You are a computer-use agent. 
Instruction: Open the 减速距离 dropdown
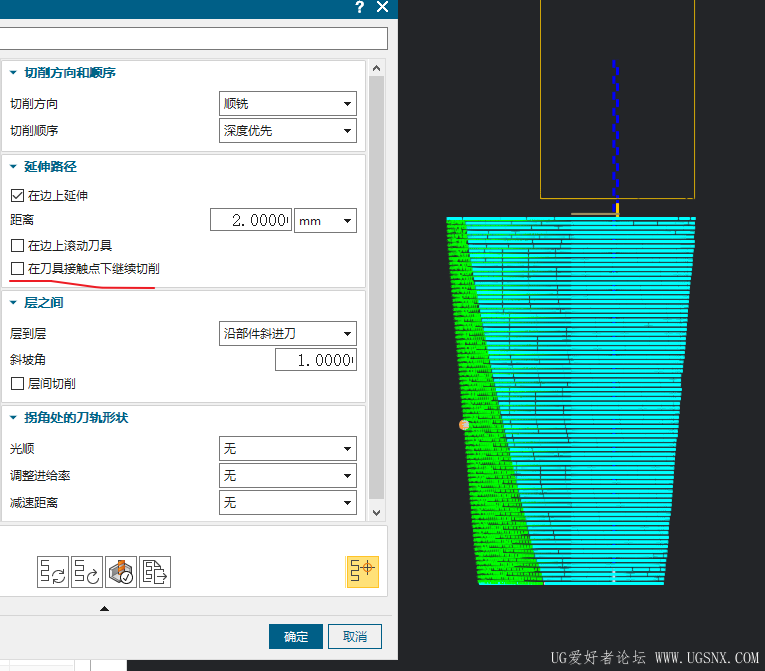(x=288, y=502)
